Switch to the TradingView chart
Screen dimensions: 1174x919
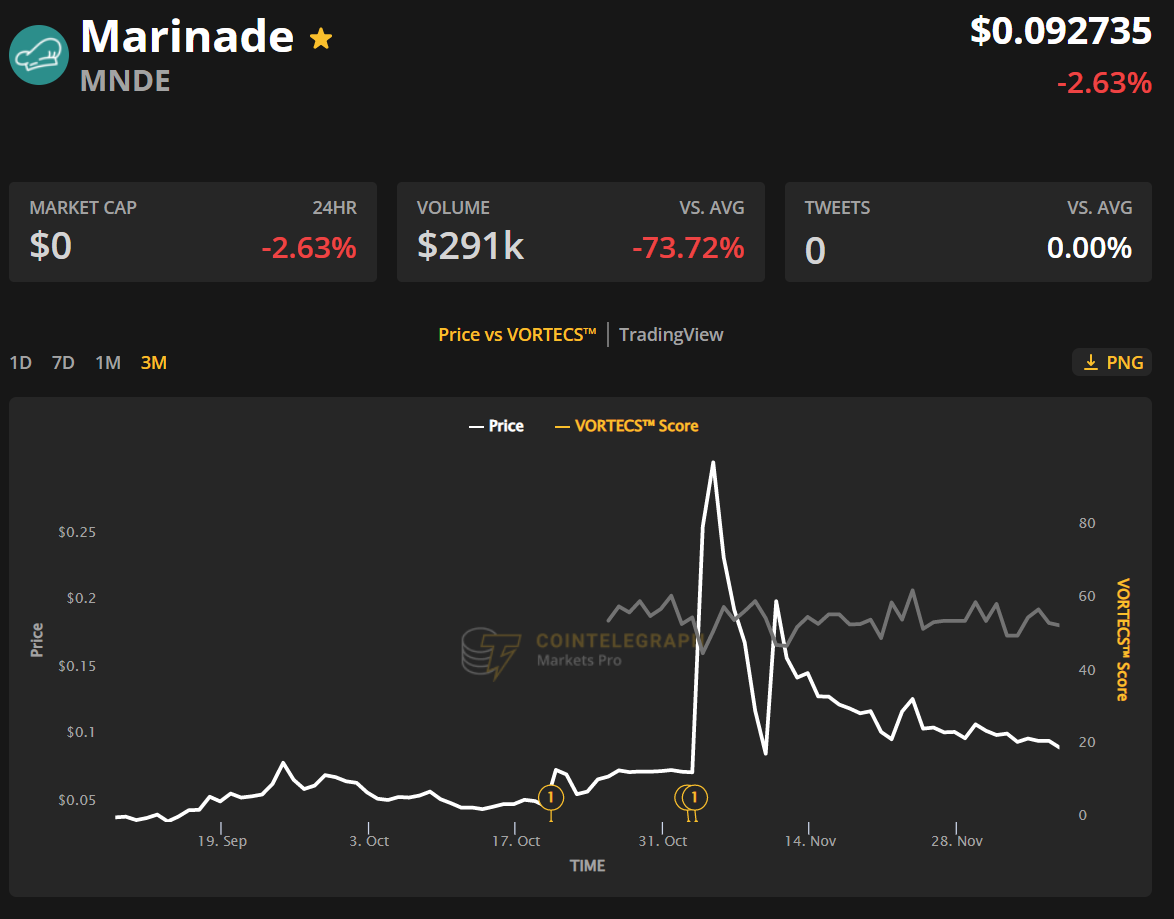pos(671,335)
